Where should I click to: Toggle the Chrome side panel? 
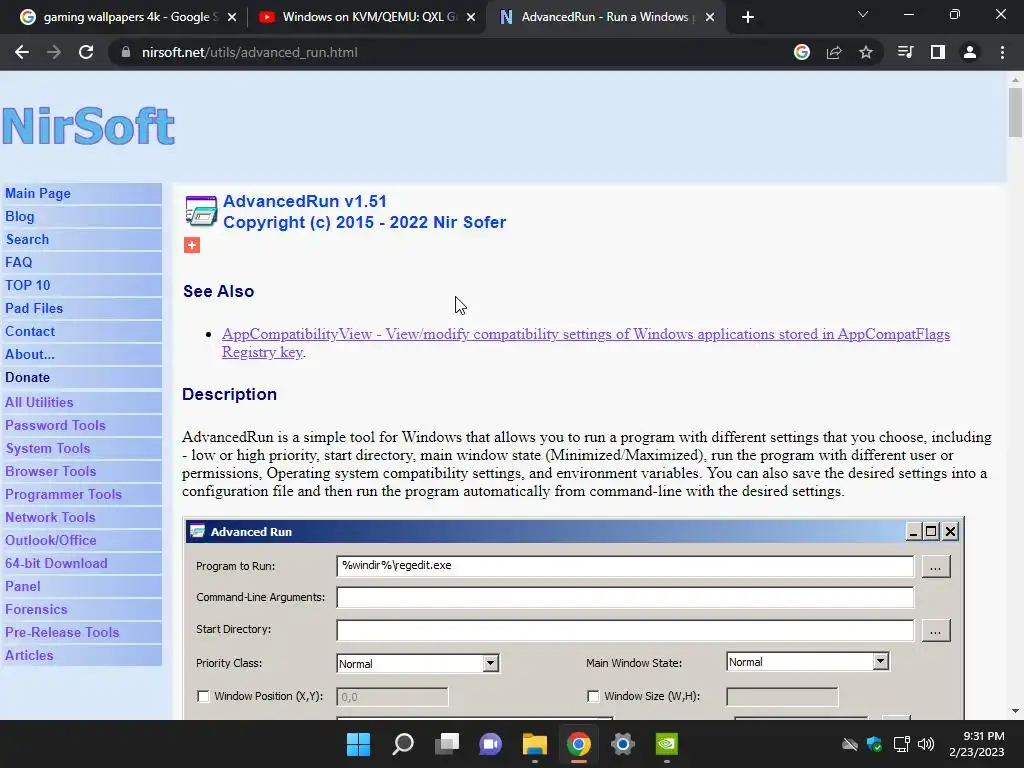click(x=938, y=52)
